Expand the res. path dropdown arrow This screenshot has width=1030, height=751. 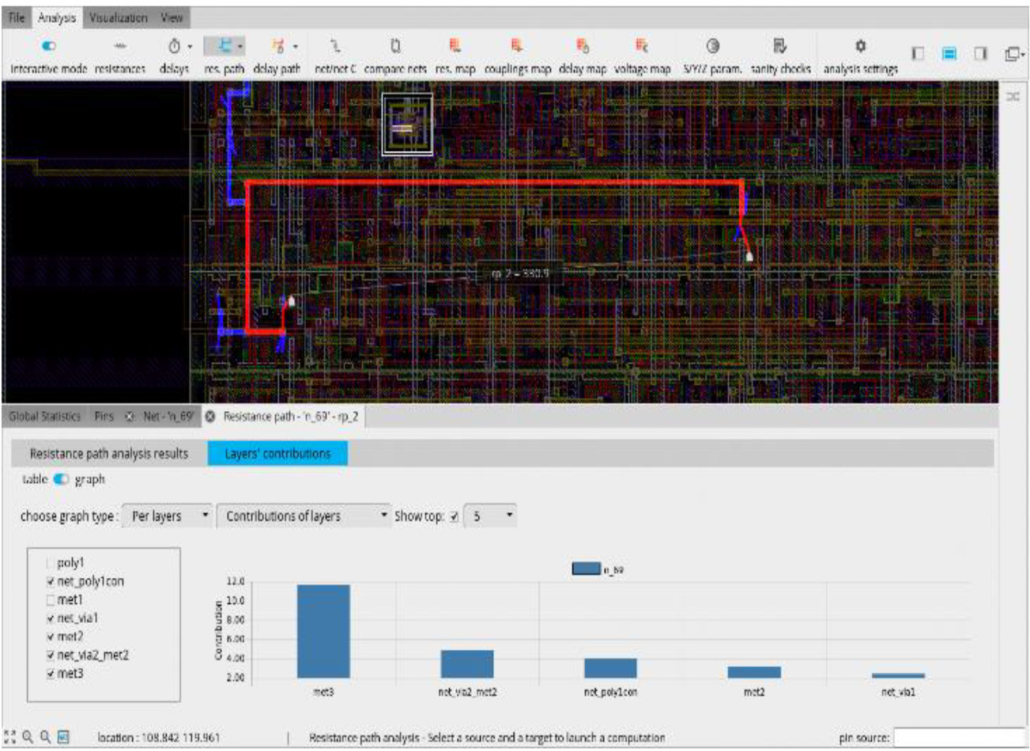click(240, 46)
